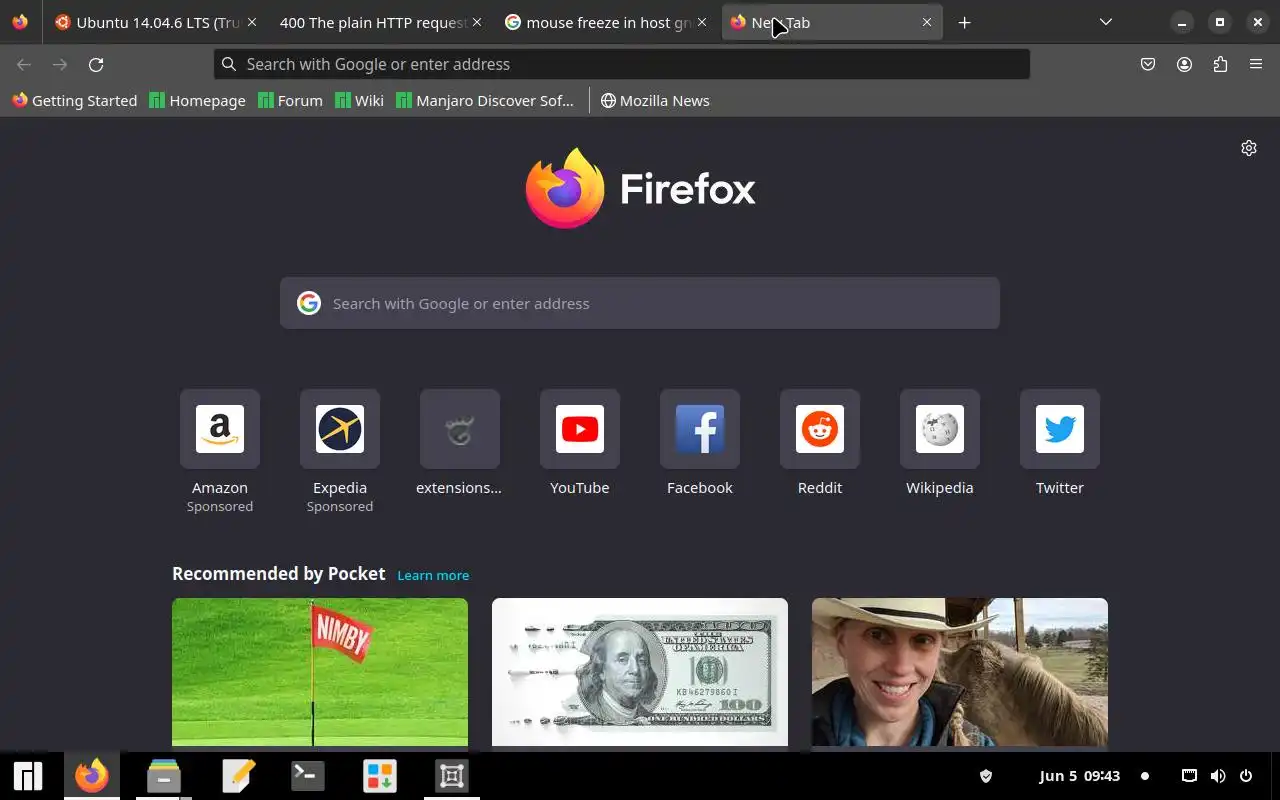Switch to the Ubuntu 14.04.6 LTS tab
The width and height of the screenshot is (1280, 800).
(155, 22)
